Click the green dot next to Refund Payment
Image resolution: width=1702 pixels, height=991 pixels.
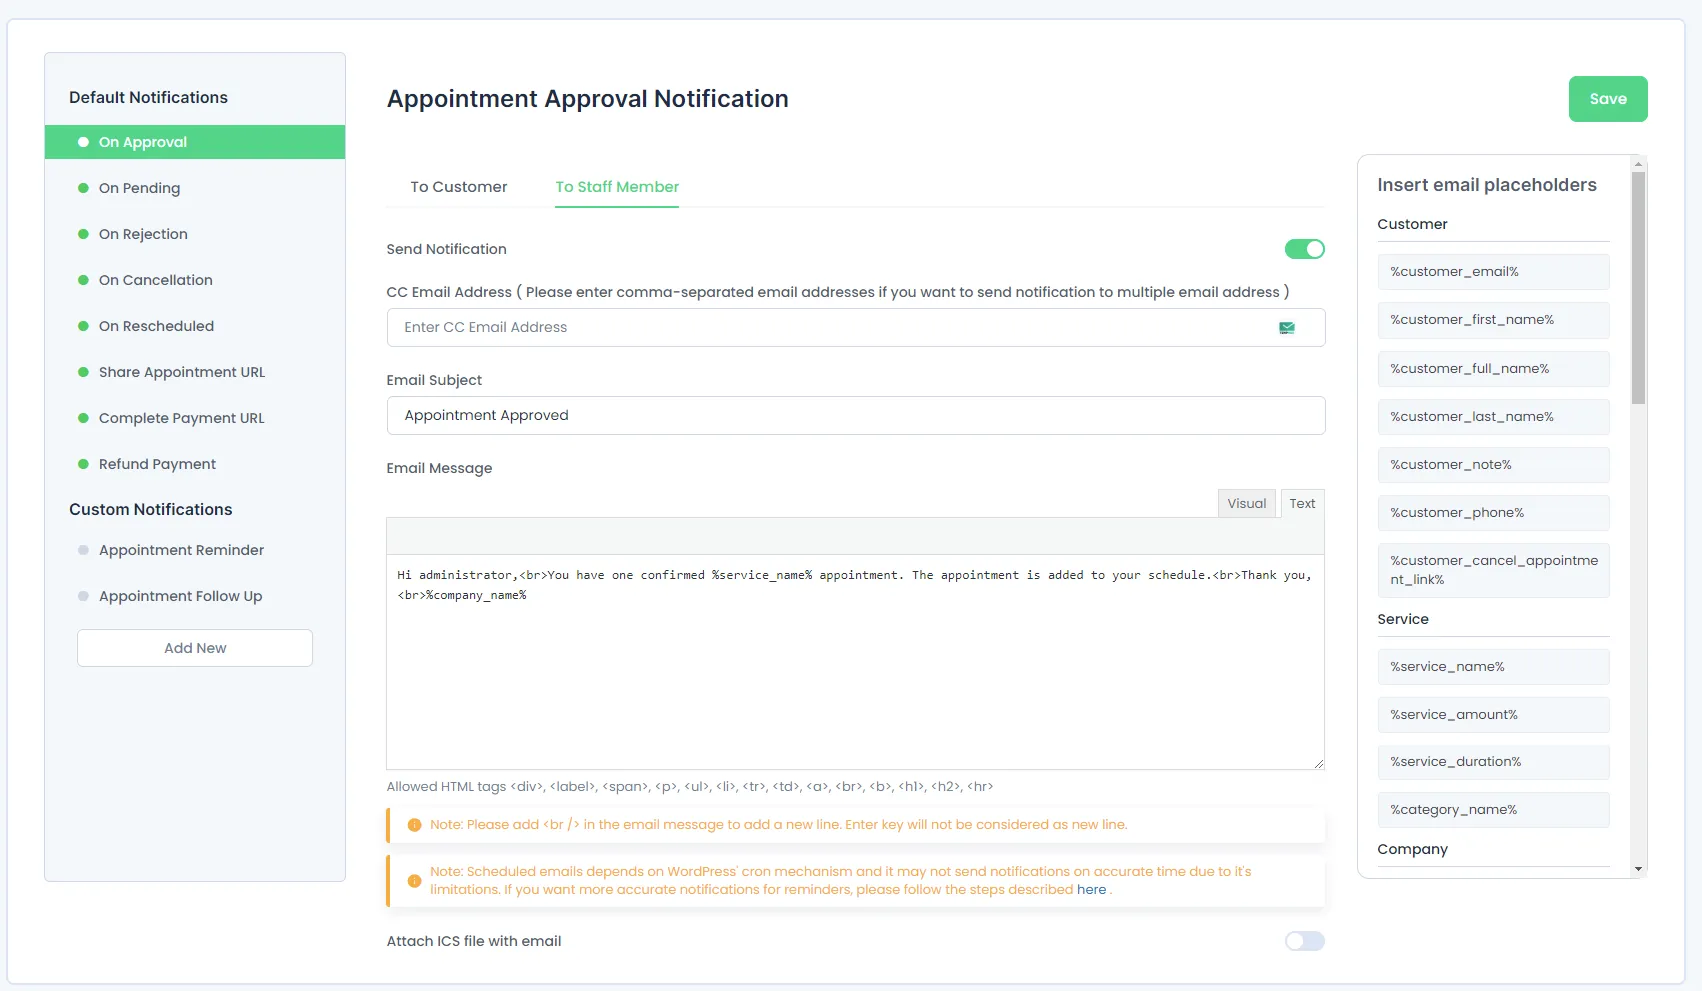pos(84,464)
